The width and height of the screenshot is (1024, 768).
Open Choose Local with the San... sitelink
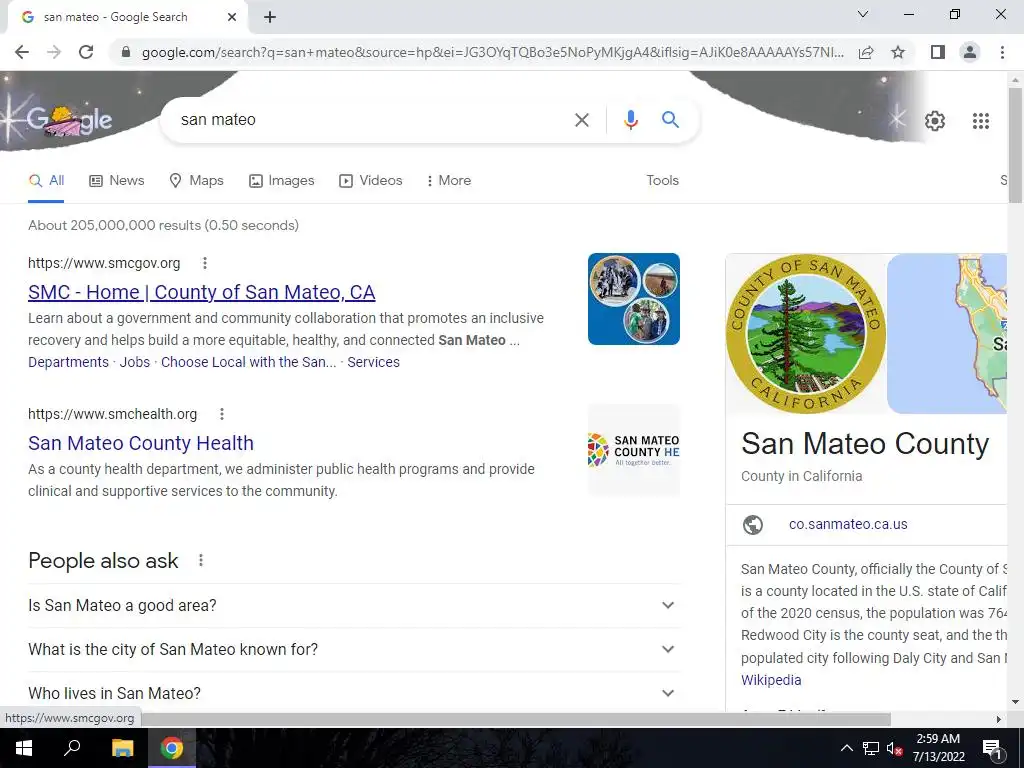[249, 362]
